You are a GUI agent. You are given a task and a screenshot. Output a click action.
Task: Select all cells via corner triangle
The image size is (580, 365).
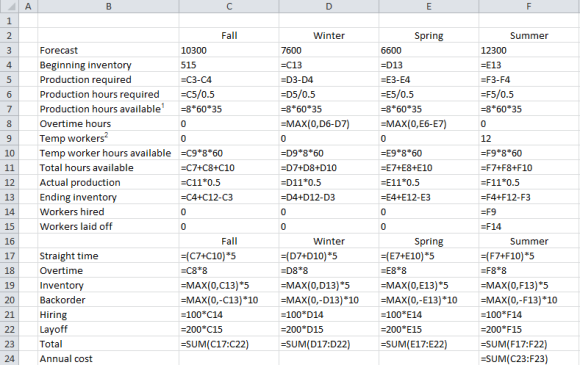pos(9,6)
